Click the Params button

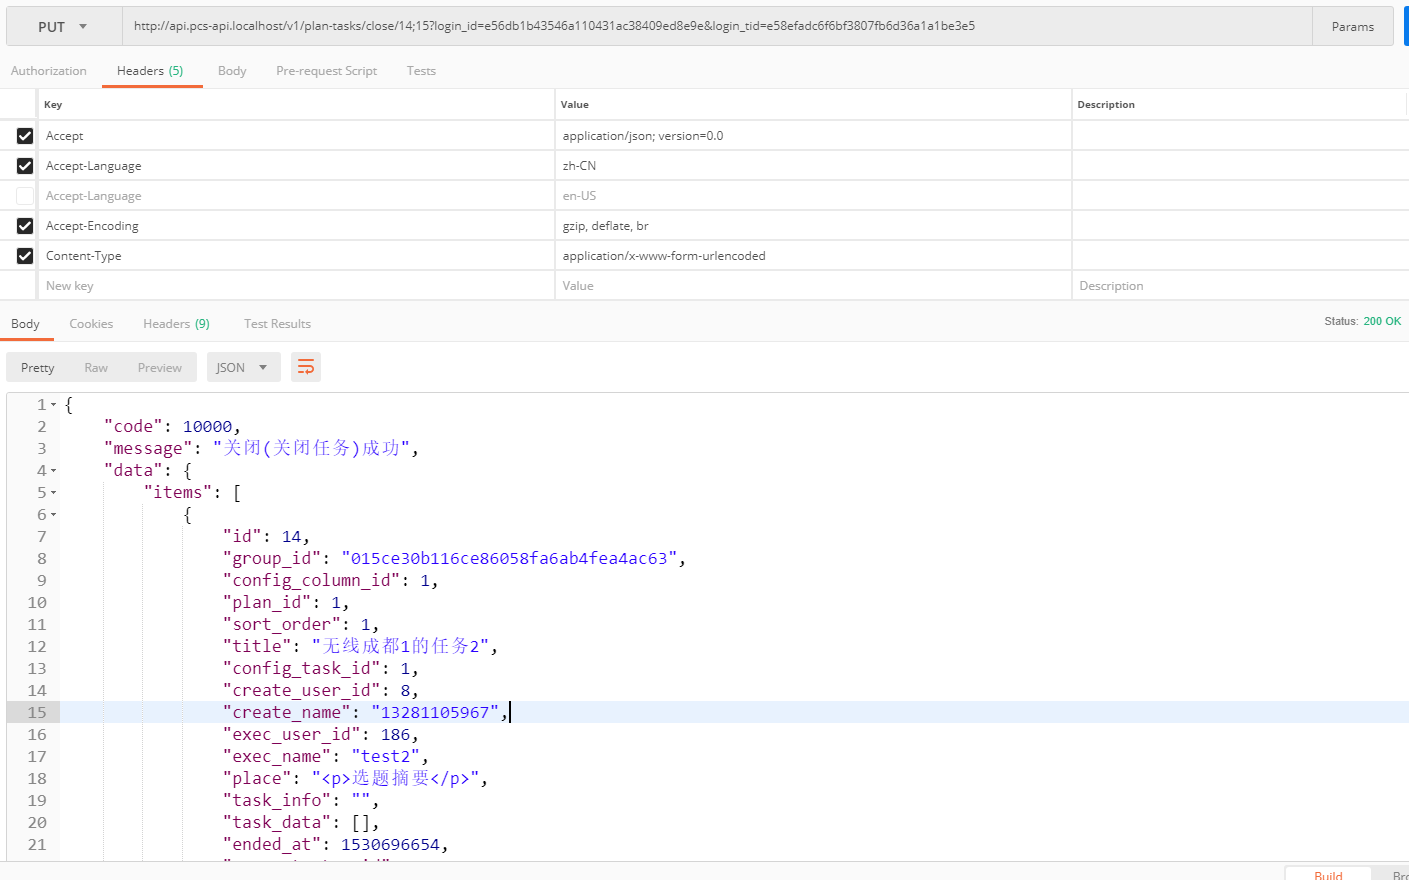click(x=1352, y=27)
